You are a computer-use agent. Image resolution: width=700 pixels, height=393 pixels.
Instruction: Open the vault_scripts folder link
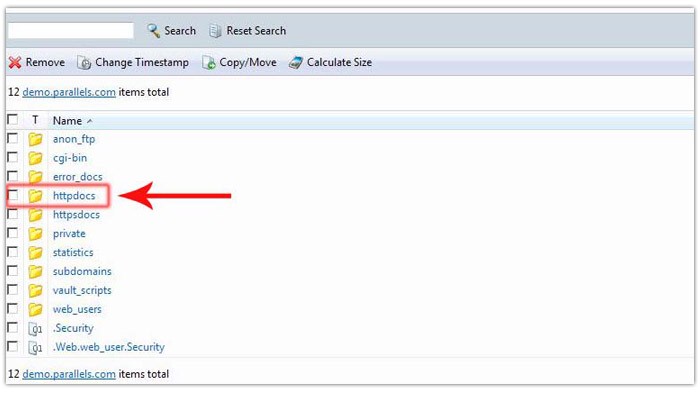pos(82,291)
